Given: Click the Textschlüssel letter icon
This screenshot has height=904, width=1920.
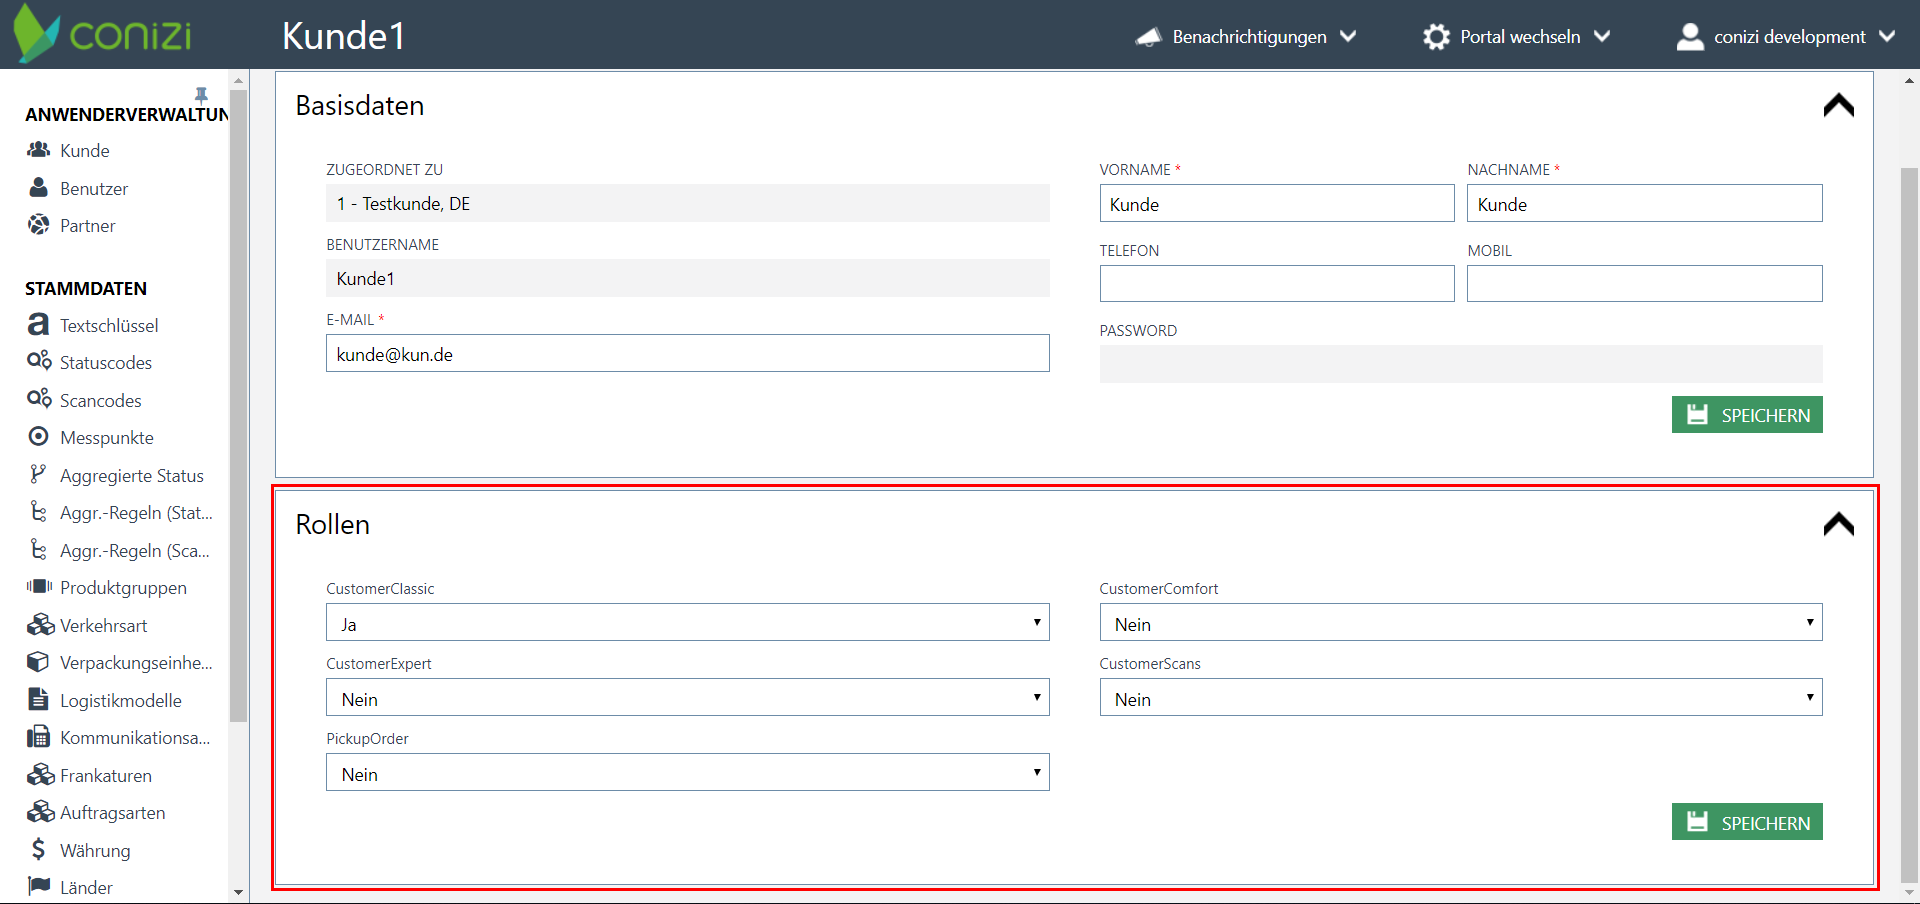Looking at the screenshot, I should pos(39,324).
